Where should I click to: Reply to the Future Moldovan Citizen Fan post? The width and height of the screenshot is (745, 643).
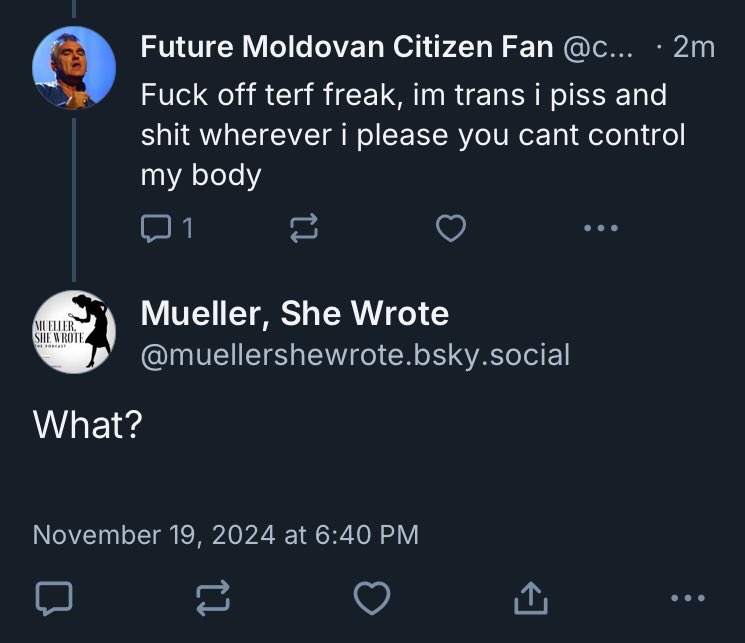(x=155, y=229)
